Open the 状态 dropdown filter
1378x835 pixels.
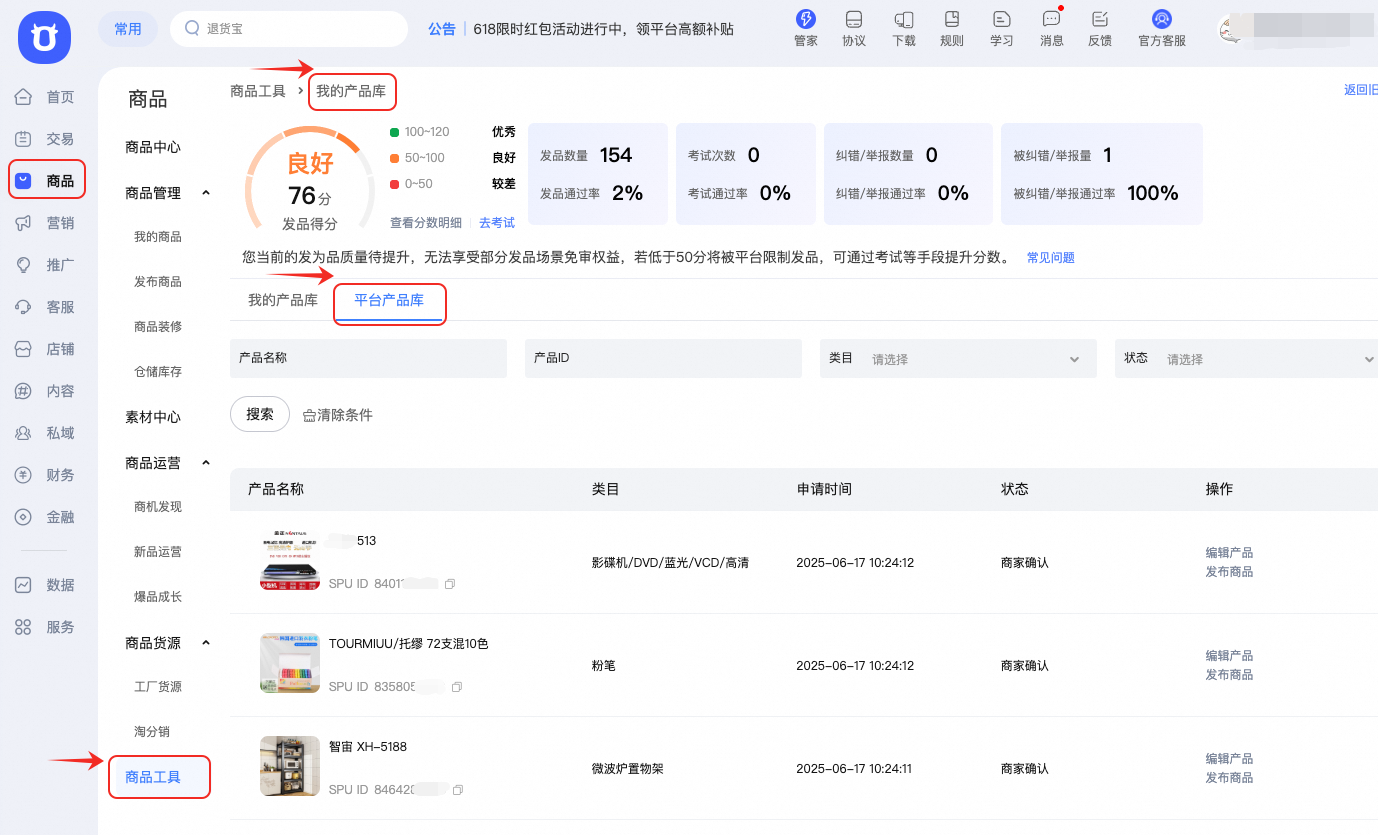(x=1246, y=359)
